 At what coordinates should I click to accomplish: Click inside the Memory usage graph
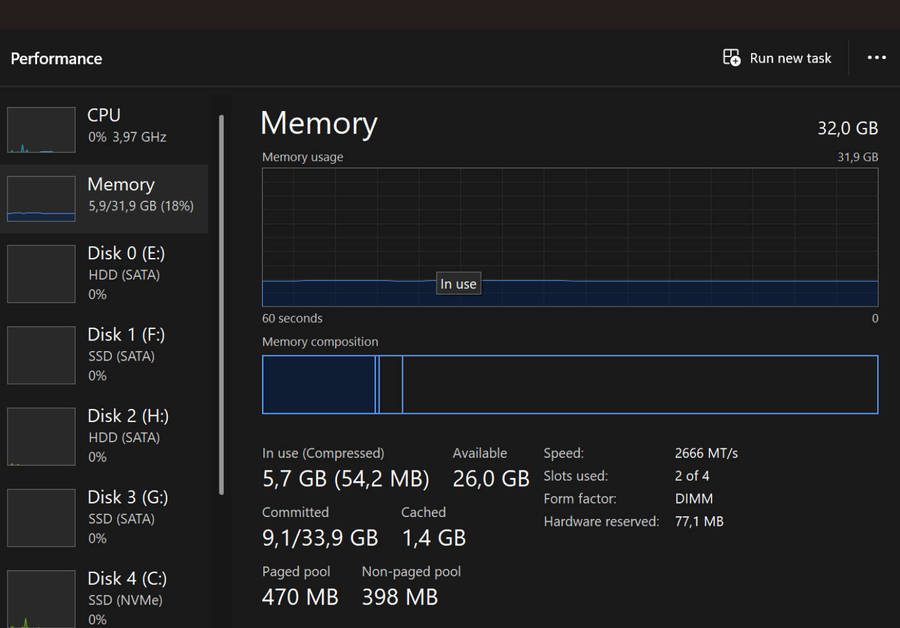pos(570,230)
